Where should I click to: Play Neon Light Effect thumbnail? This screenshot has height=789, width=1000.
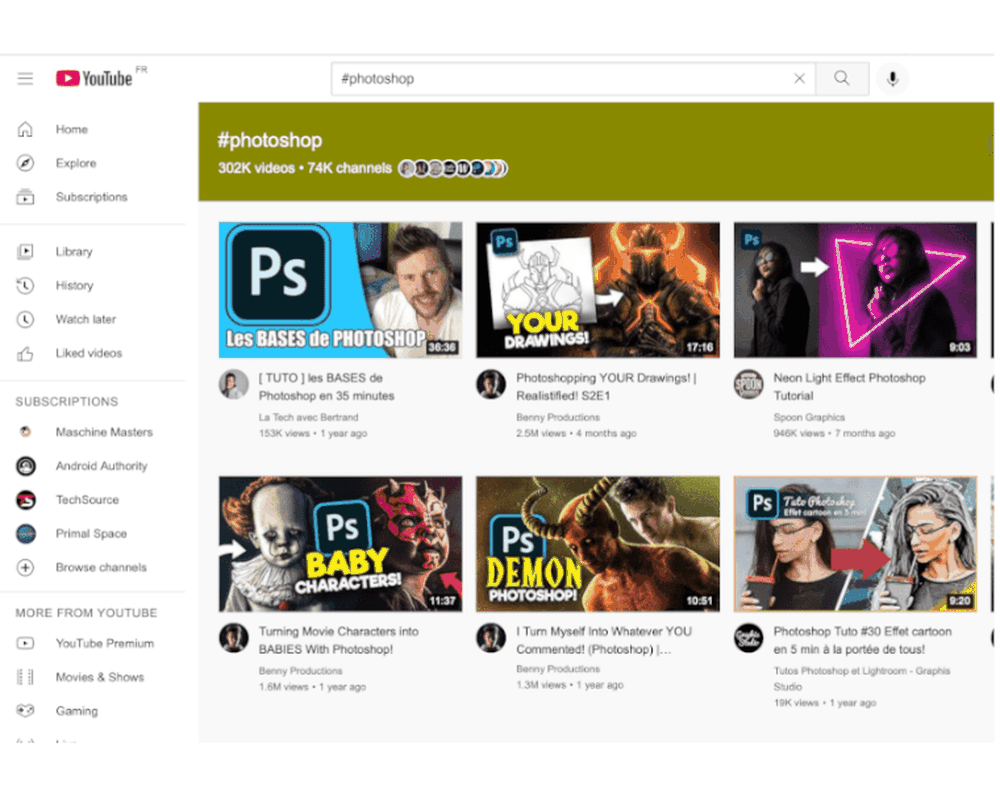pyautogui.click(x=855, y=290)
